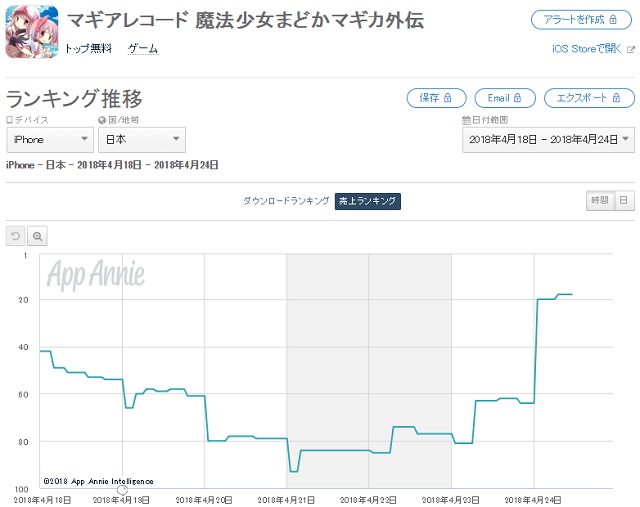The height and width of the screenshot is (507, 640).
Task: Toggle the 時間 hourly view
Action: coord(600,200)
